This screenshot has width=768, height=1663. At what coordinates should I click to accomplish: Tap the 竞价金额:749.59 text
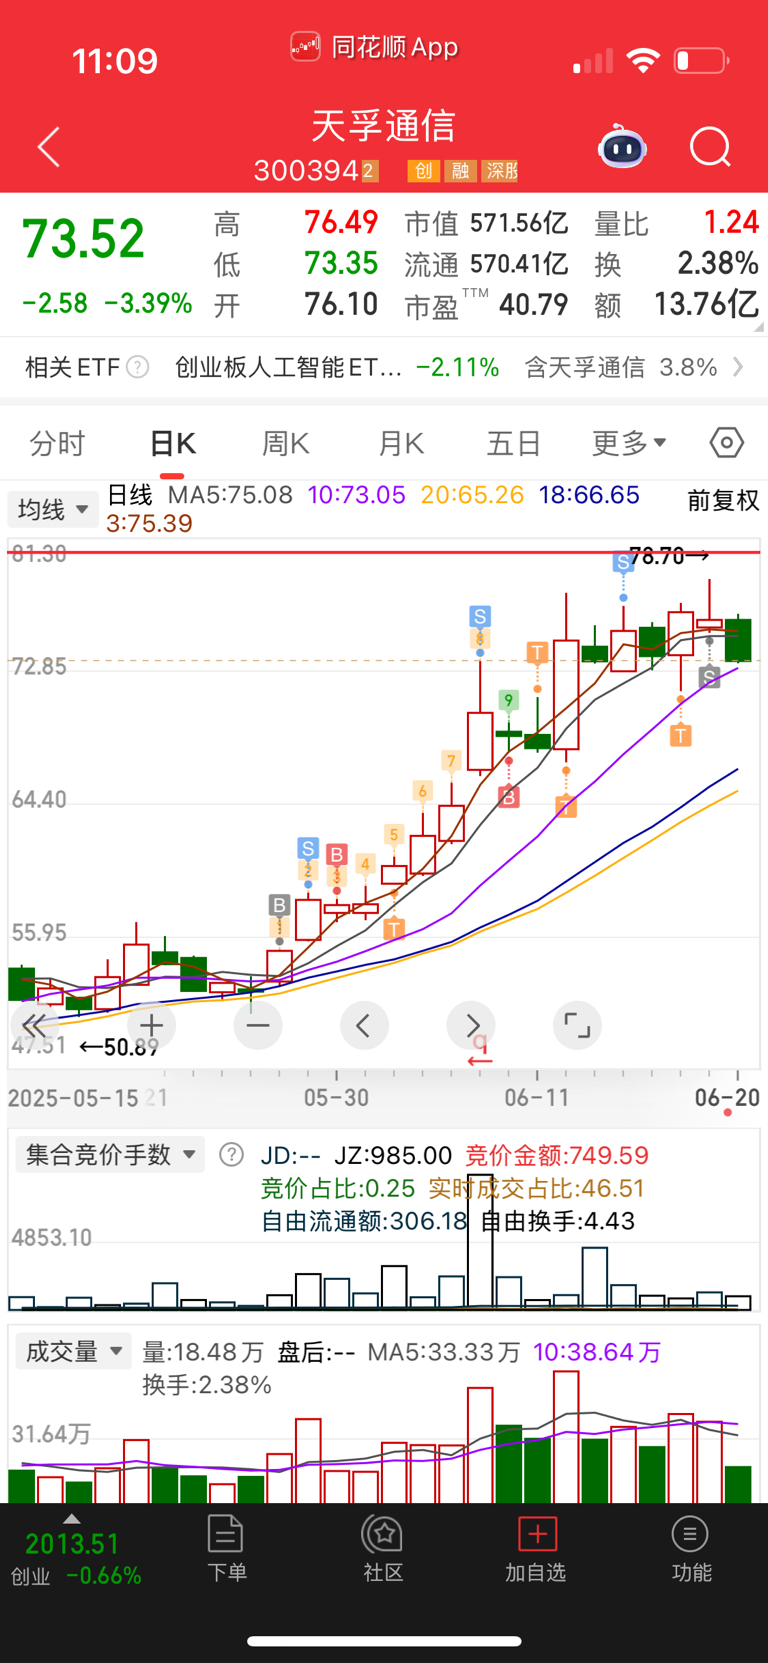point(557,1155)
